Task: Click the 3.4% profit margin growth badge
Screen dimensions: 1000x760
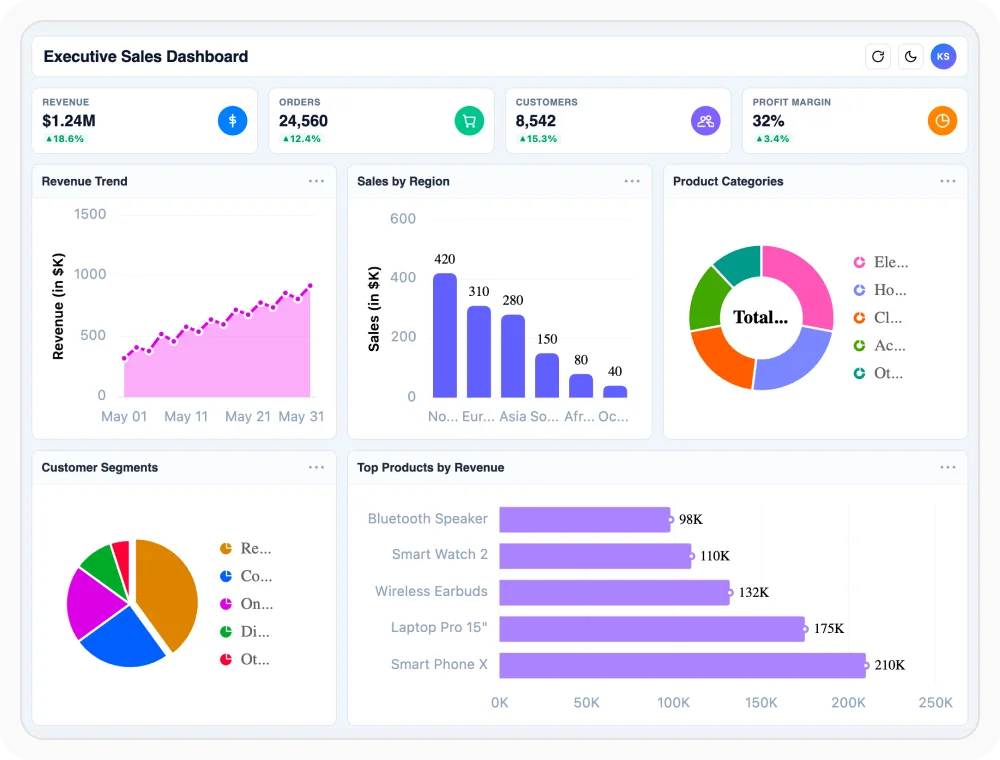Action: point(772,138)
